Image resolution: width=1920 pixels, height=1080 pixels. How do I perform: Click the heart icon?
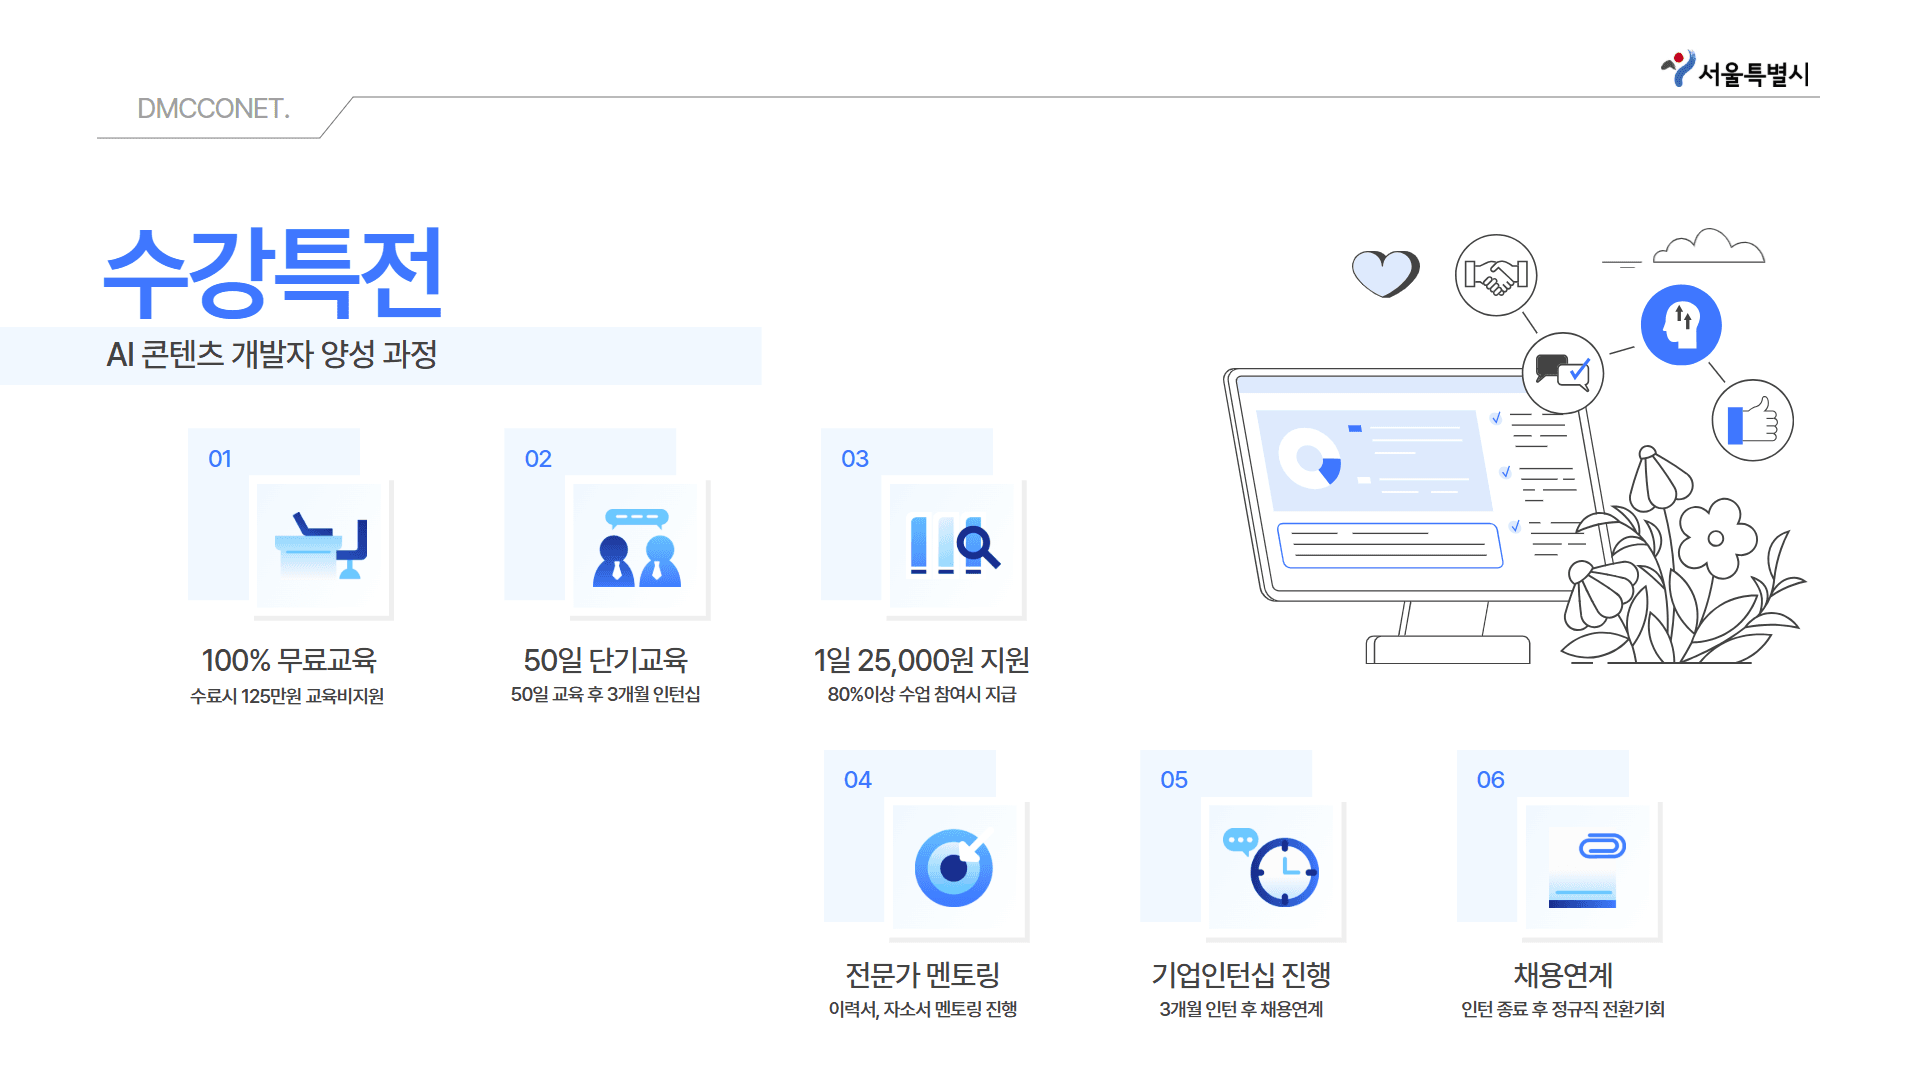click(x=1385, y=273)
